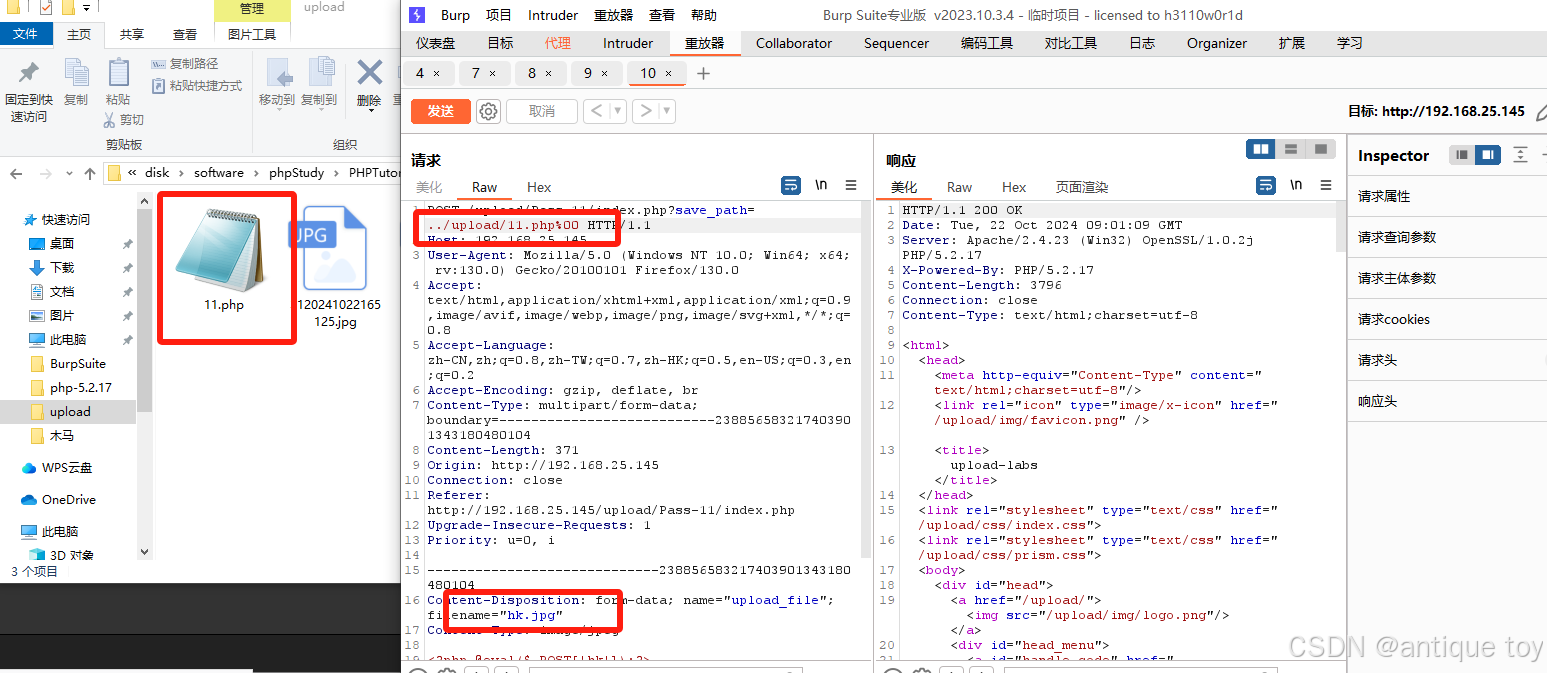Image resolution: width=1547 pixels, height=673 pixels.
Task: Switch response view to 页面渲染 (Render)
Action: pos(1082,187)
